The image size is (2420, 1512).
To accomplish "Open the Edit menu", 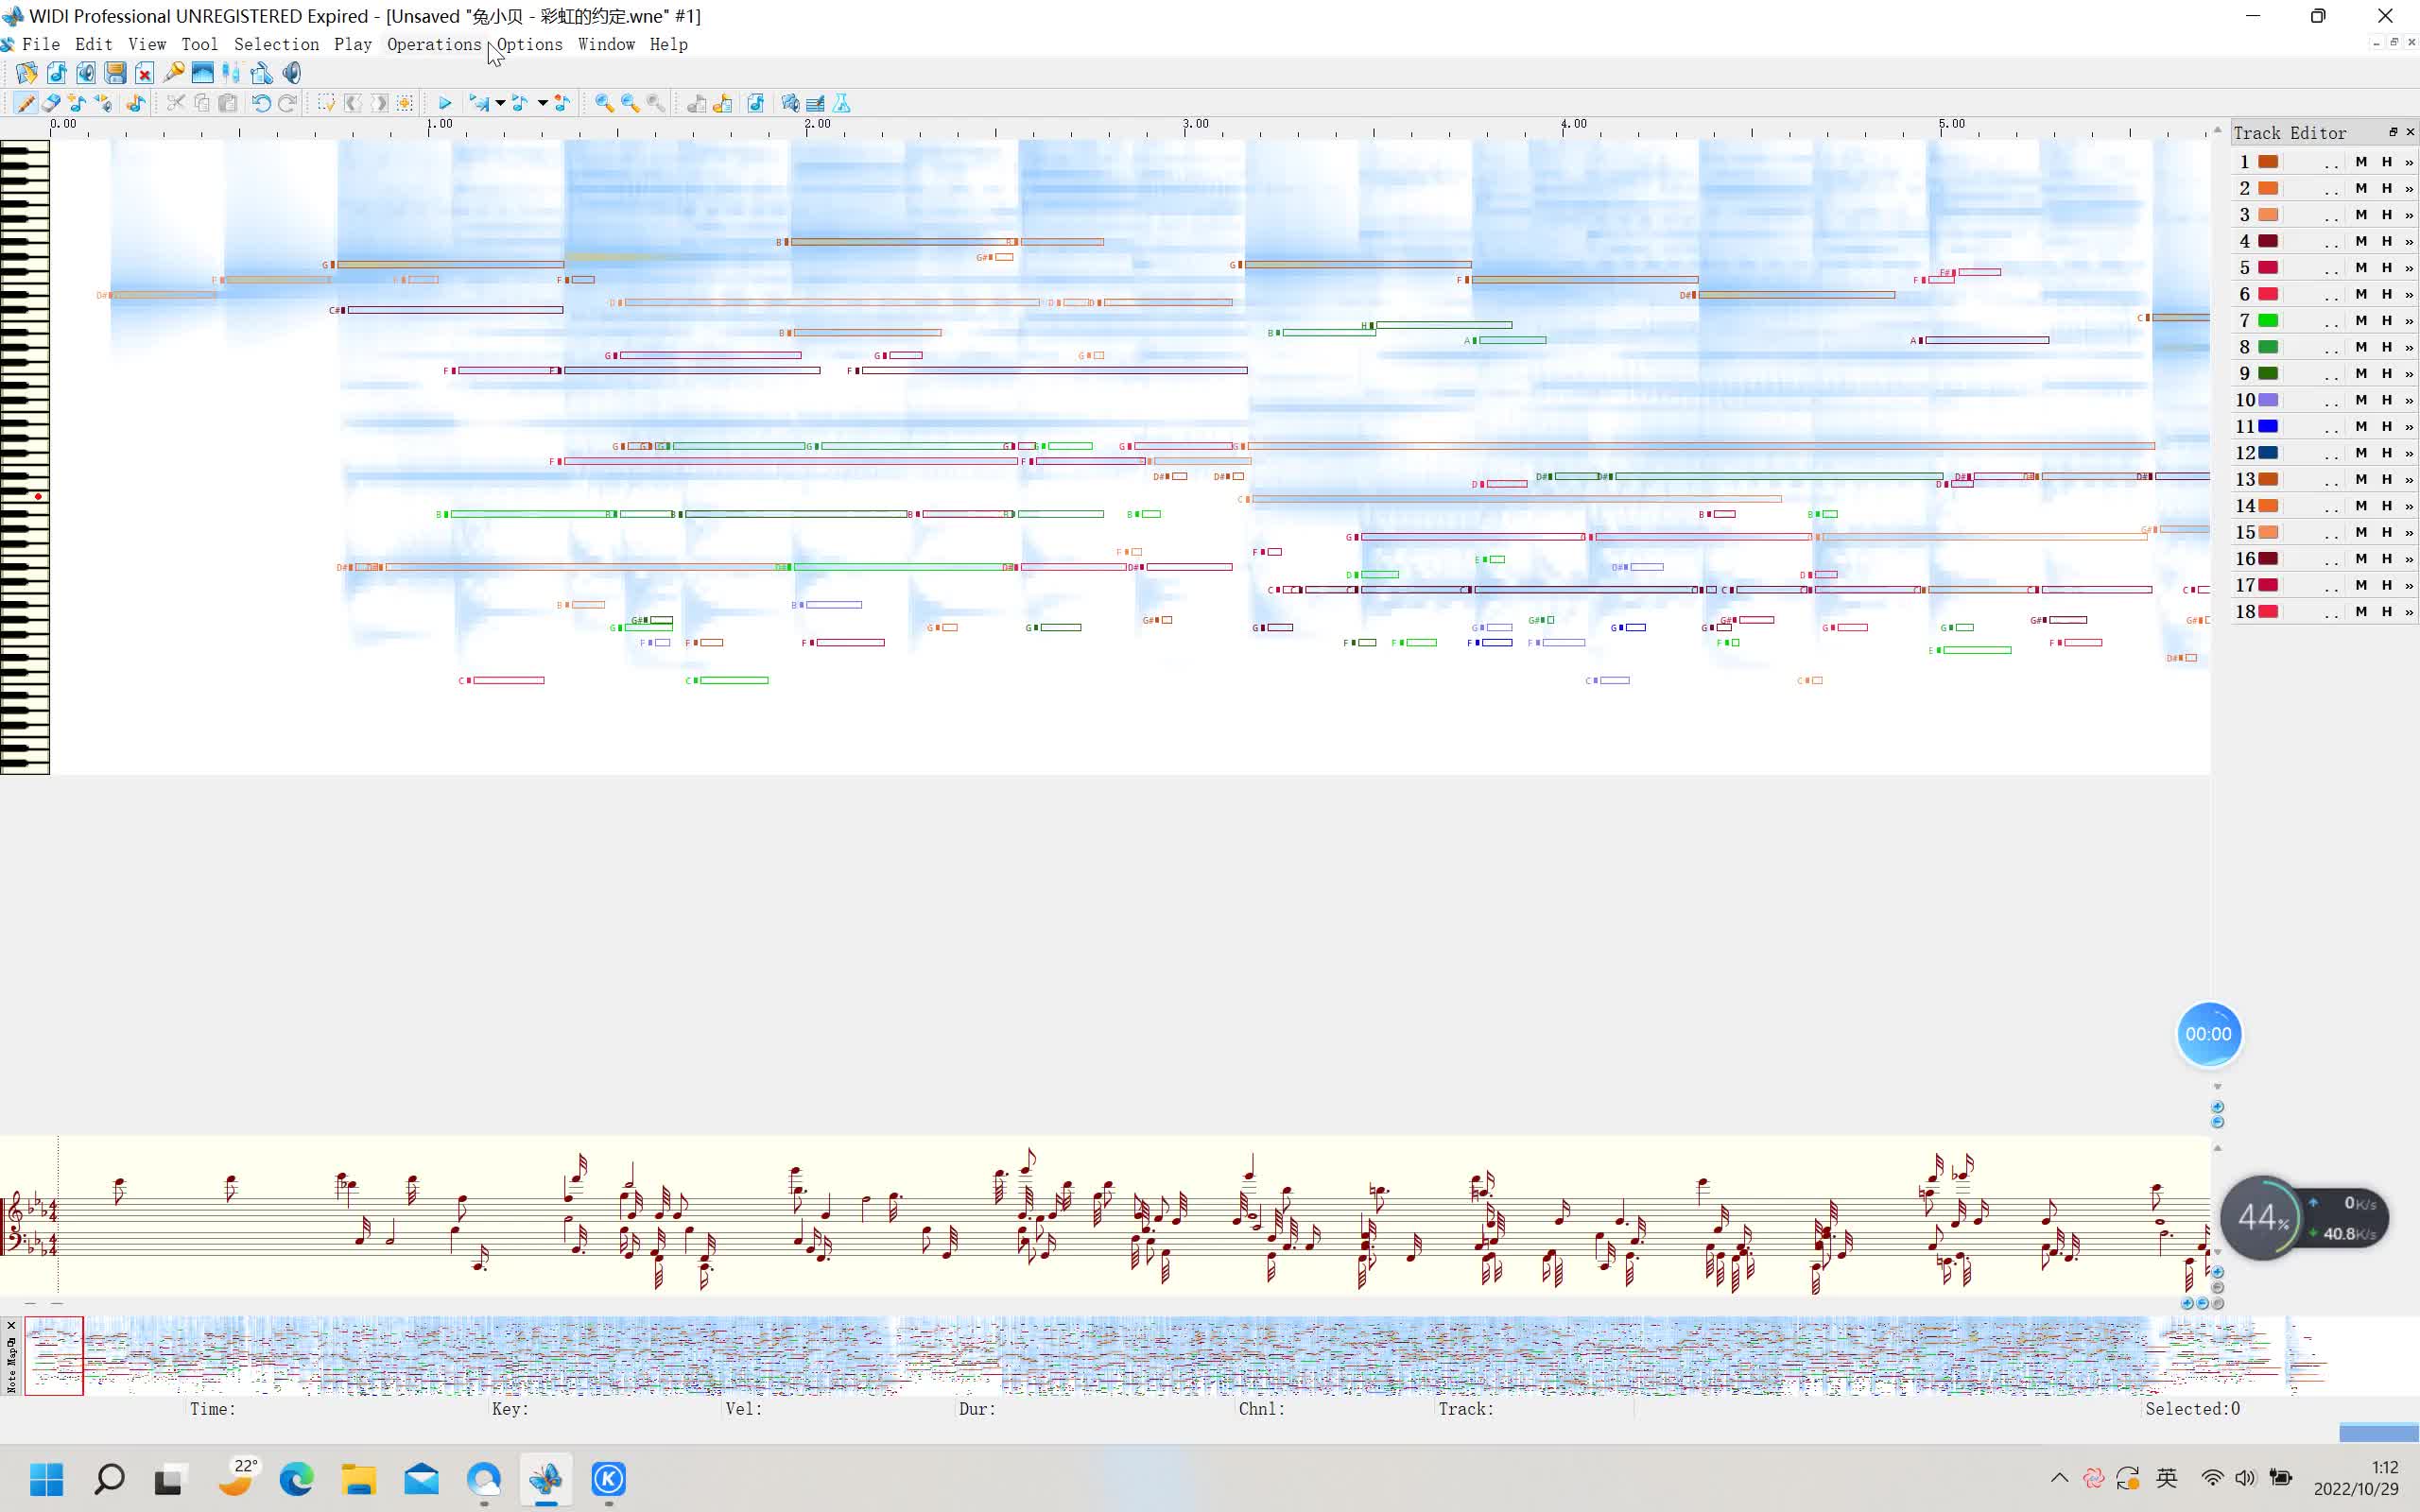I will (94, 44).
